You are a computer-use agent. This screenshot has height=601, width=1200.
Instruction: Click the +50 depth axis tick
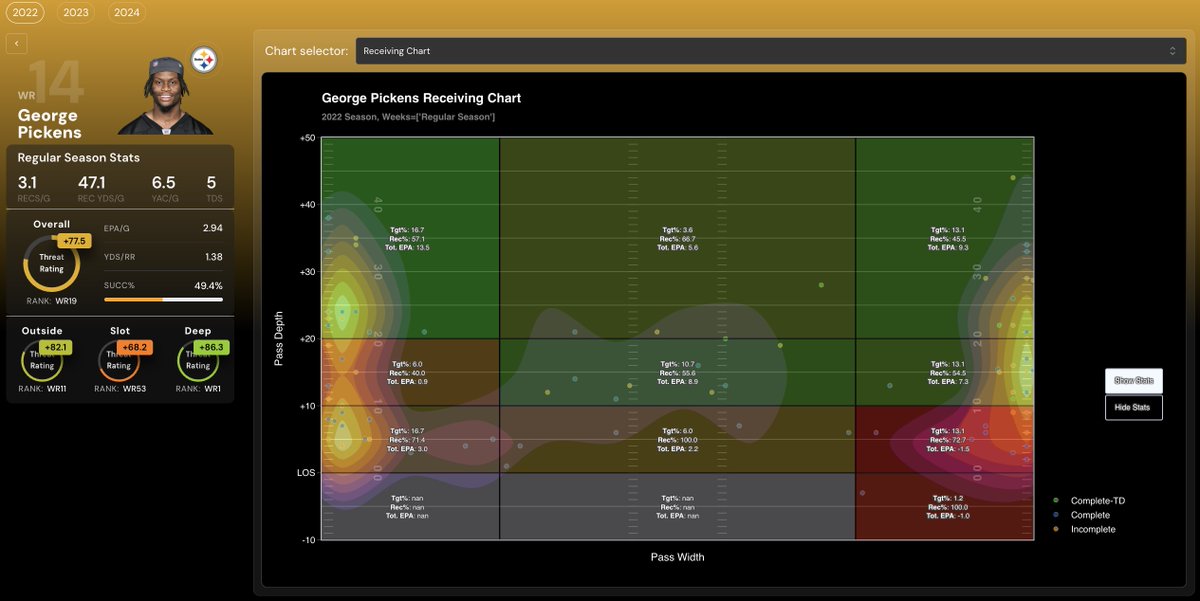307,137
